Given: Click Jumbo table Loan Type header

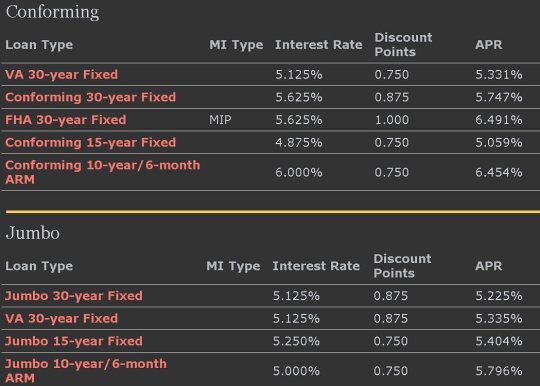Looking at the screenshot, I should [39, 266].
